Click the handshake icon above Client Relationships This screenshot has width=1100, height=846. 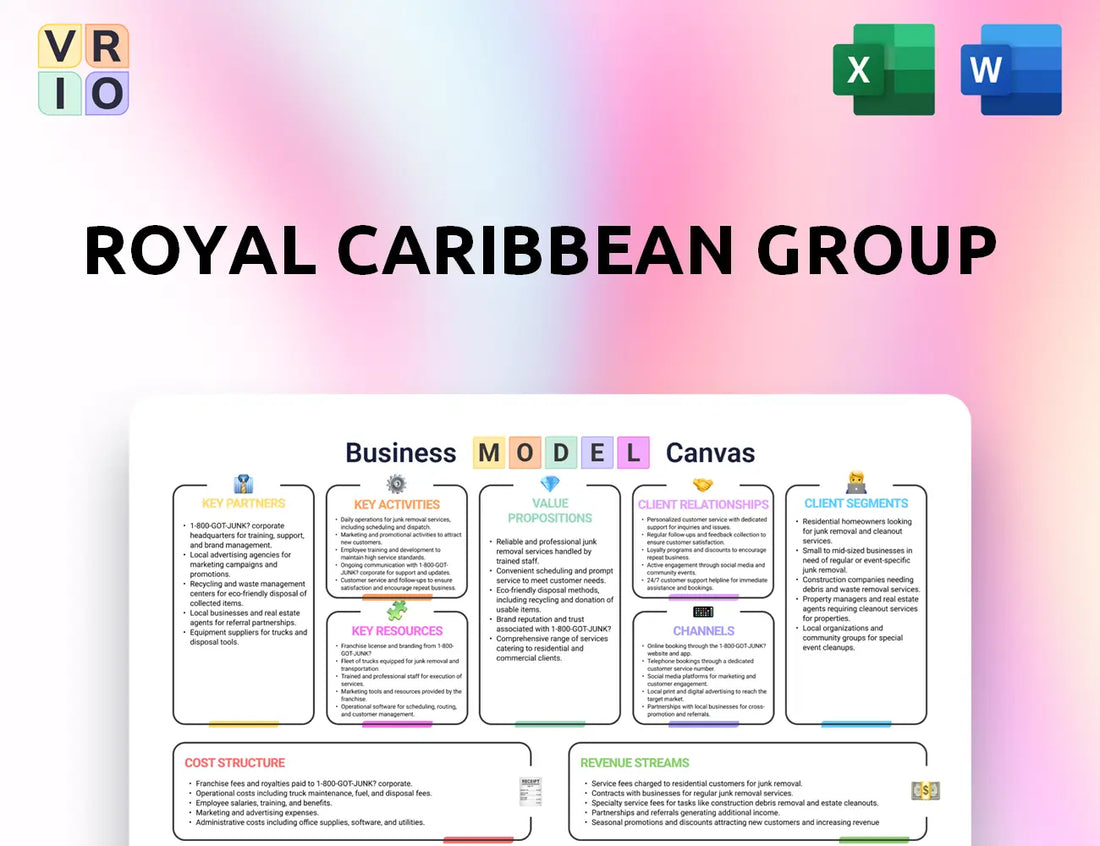tap(703, 485)
